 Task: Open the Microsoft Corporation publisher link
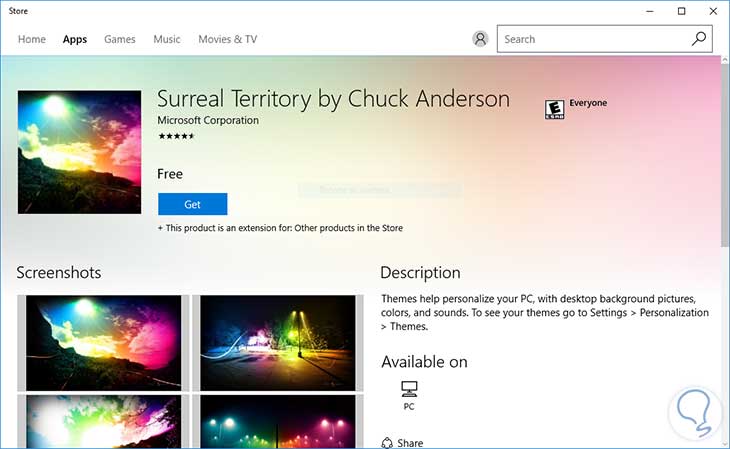208,120
